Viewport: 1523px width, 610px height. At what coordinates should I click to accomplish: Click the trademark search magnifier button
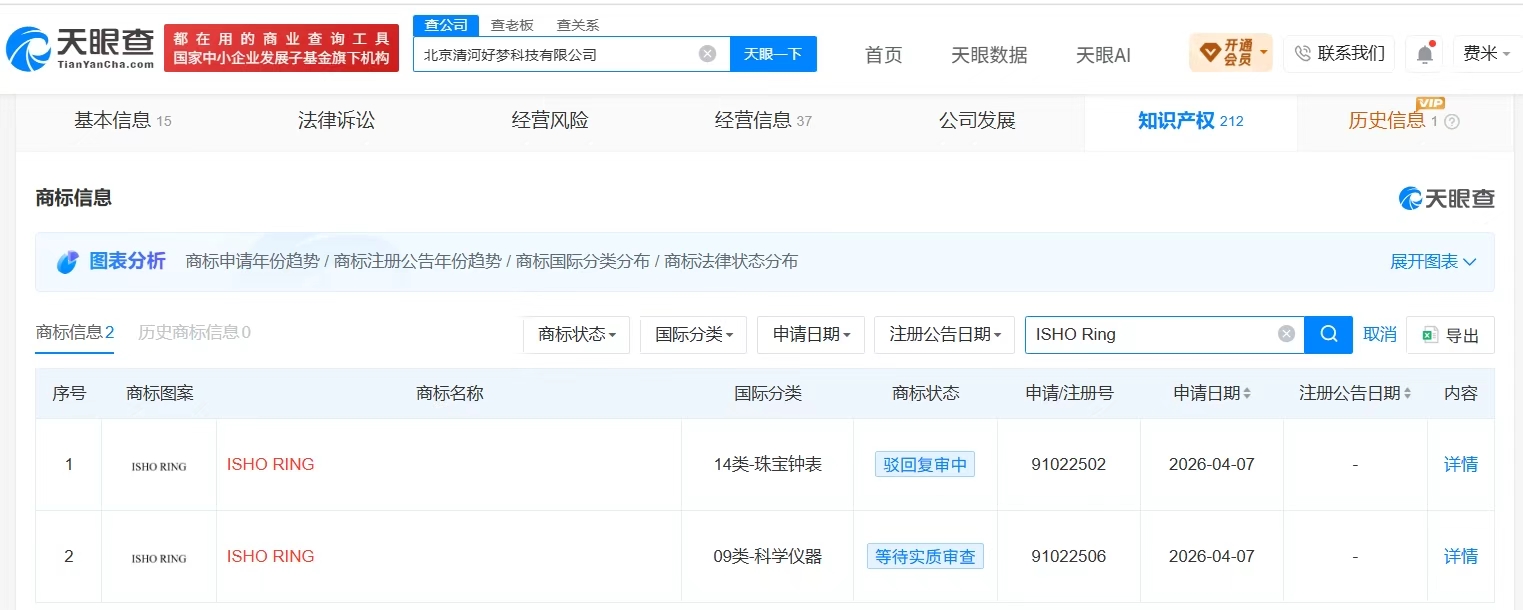(1329, 334)
